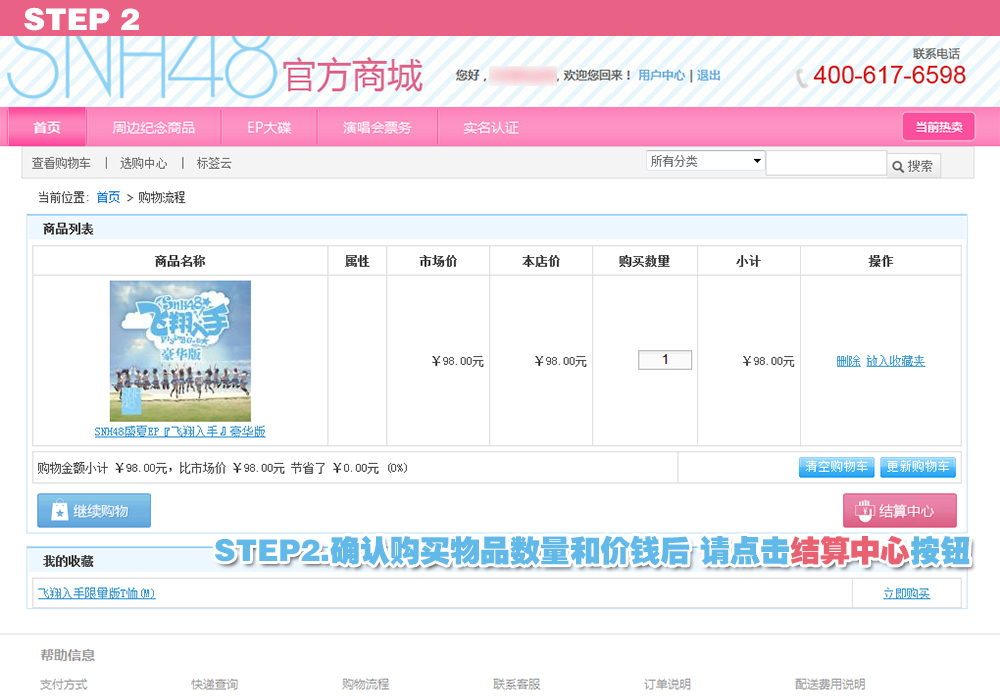Select the 实名认证 tab
This screenshot has height=696, width=1000.
(x=490, y=128)
